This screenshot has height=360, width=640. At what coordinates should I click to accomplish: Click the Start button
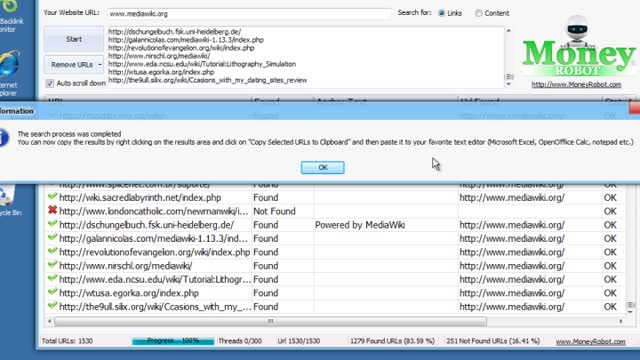[74, 39]
